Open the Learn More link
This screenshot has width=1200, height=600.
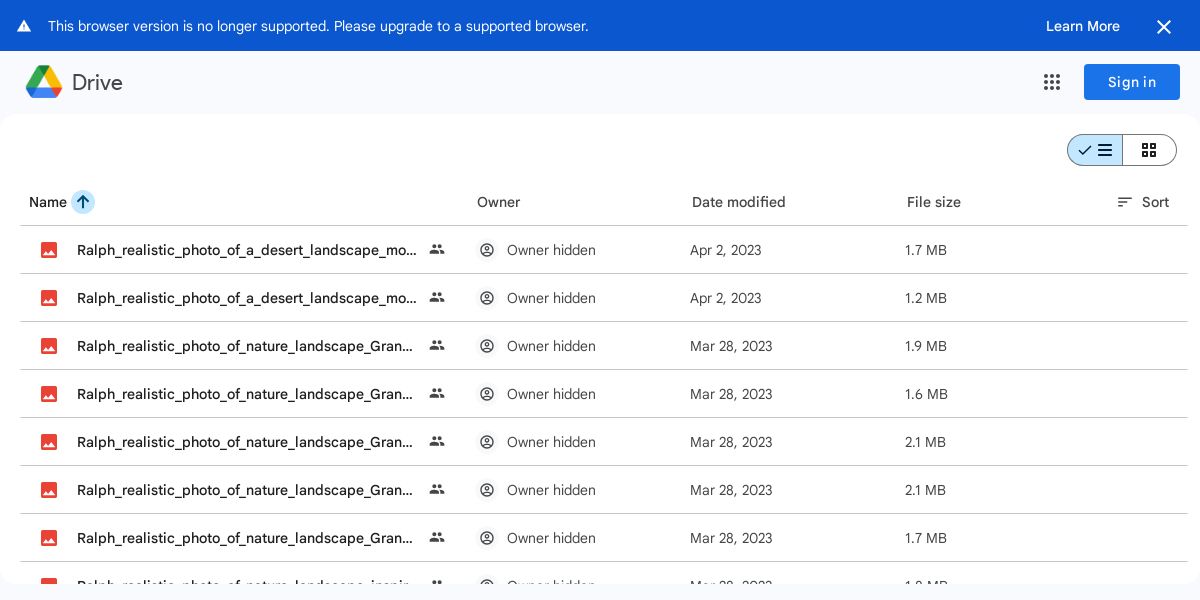pos(1083,26)
